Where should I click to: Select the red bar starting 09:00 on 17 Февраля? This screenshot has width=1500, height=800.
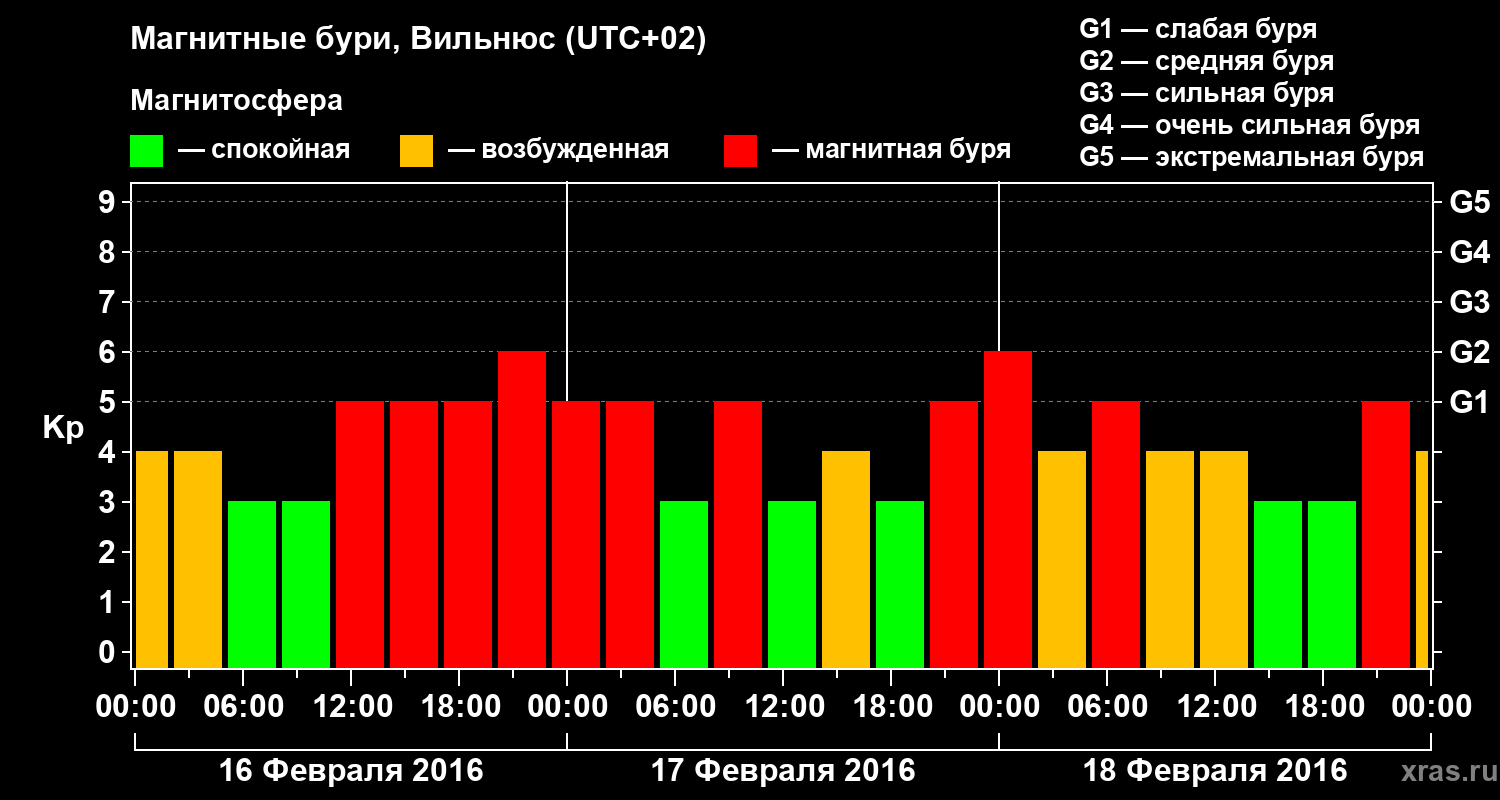(738, 535)
